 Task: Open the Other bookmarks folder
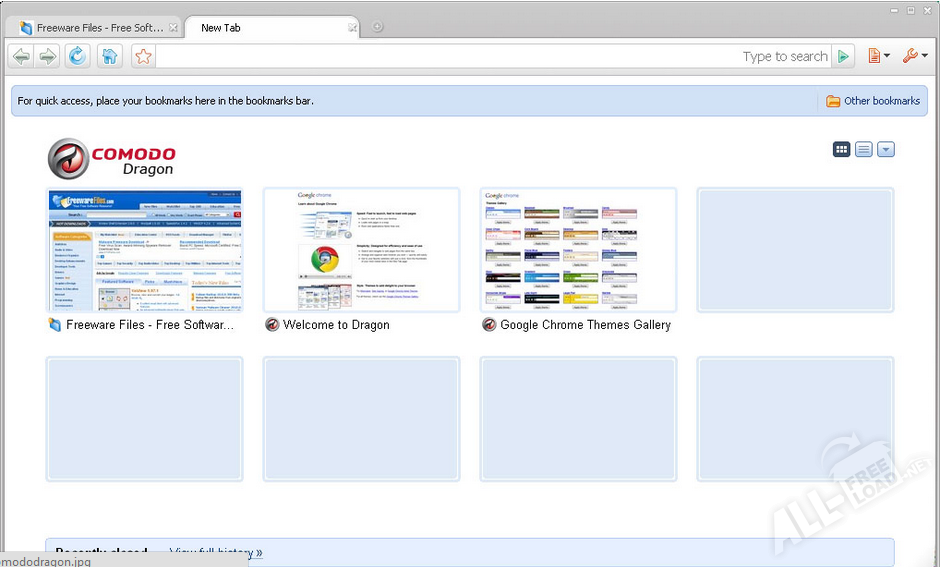coord(873,101)
